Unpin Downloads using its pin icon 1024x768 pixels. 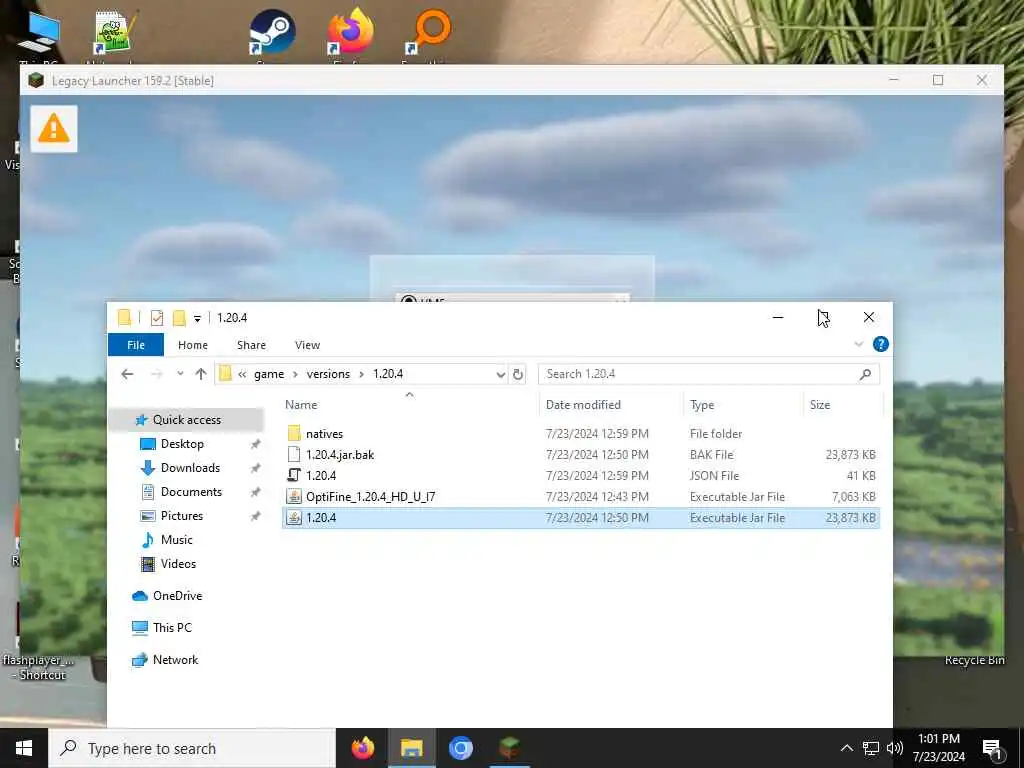[x=255, y=468]
